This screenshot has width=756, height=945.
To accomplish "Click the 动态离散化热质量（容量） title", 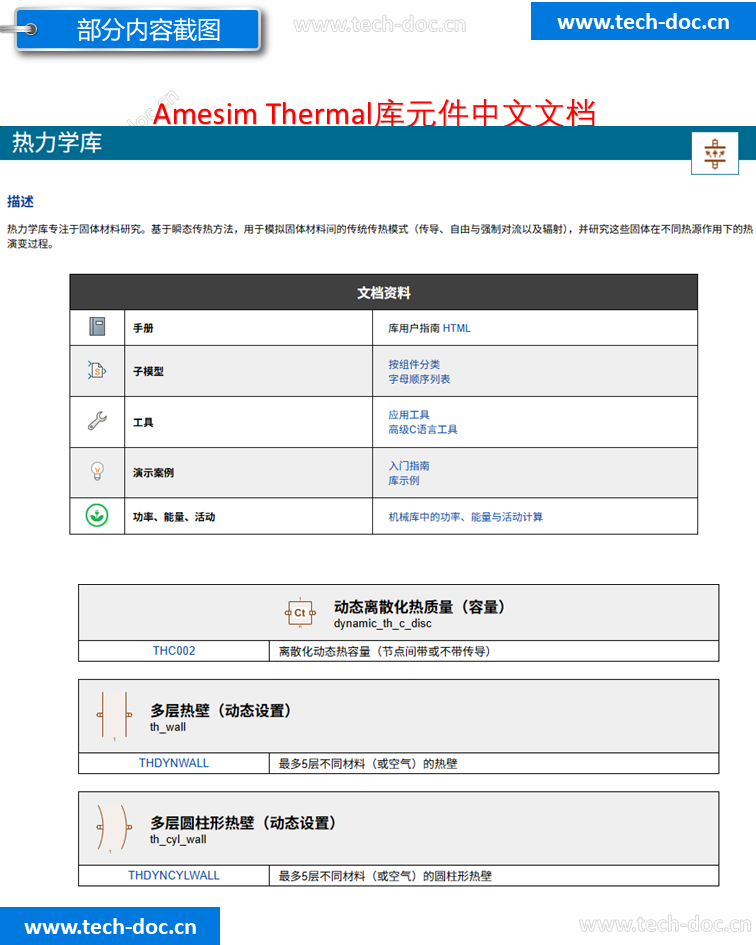I will click(420, 607).
